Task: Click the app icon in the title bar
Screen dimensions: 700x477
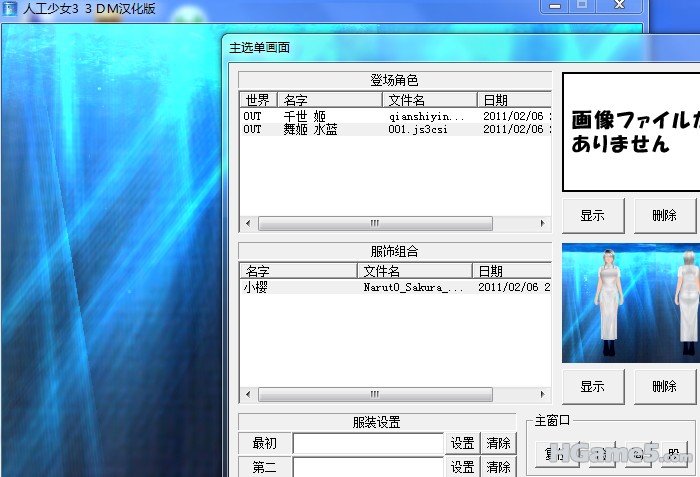Action: (x=10, y=9)
